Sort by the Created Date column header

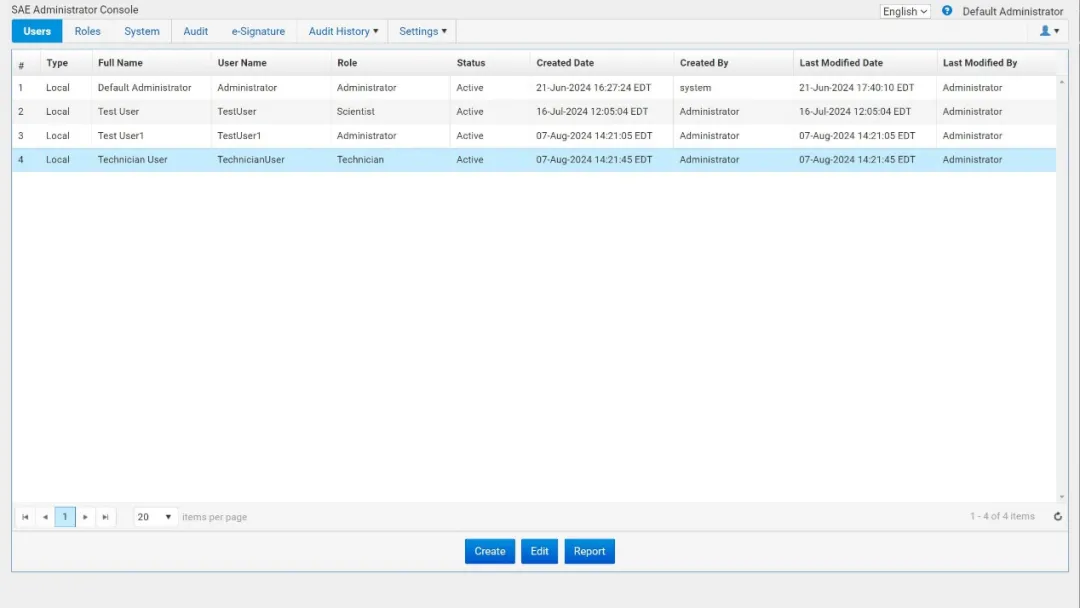[x=565, y=63]
